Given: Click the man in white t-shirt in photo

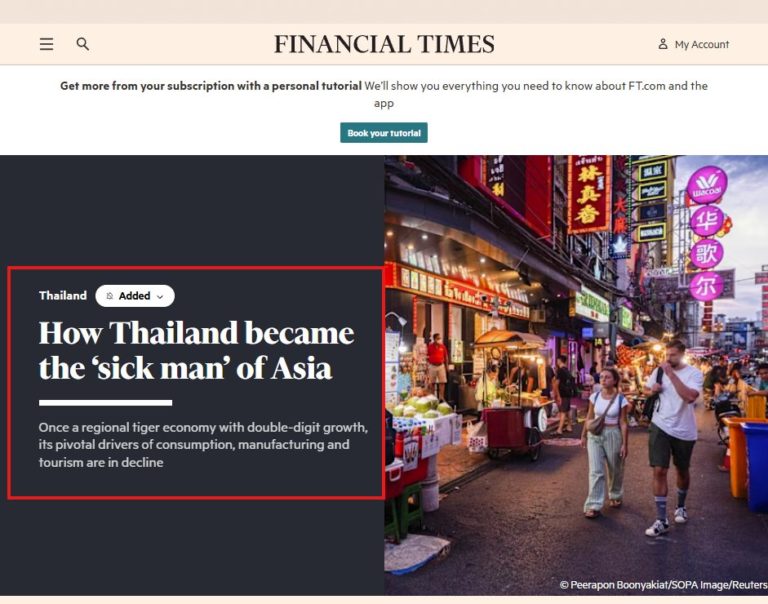Looking at the screenshot, I should click(x=673, y=436).
